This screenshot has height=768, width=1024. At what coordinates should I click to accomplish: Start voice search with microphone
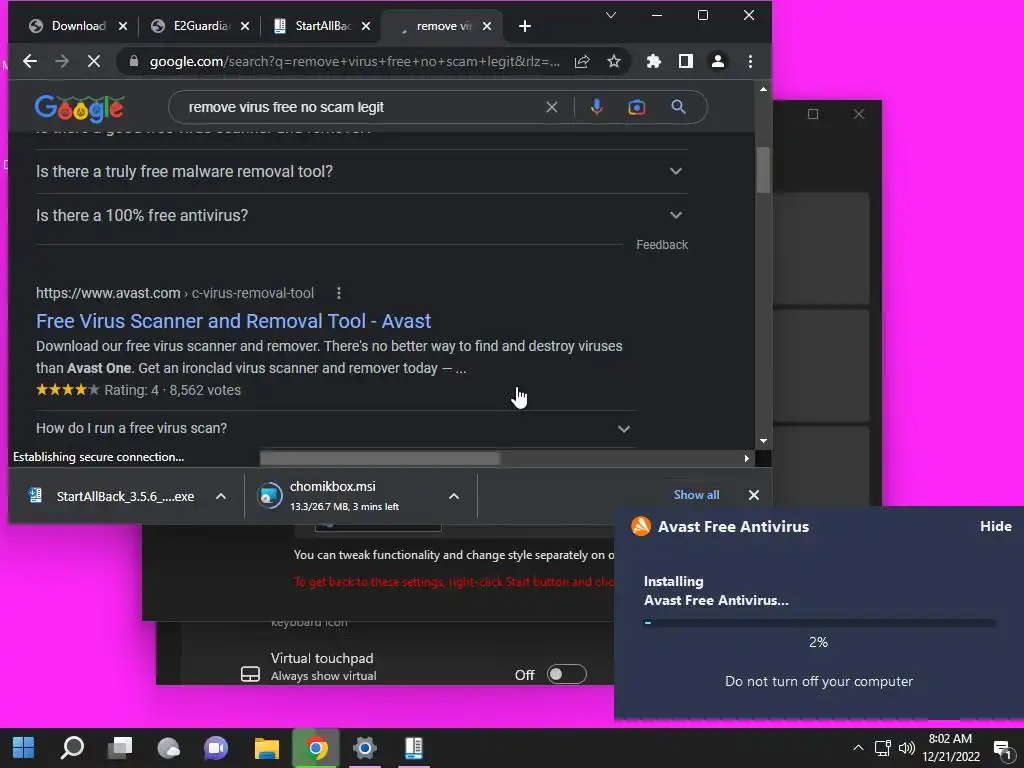[x=596, y=107]
